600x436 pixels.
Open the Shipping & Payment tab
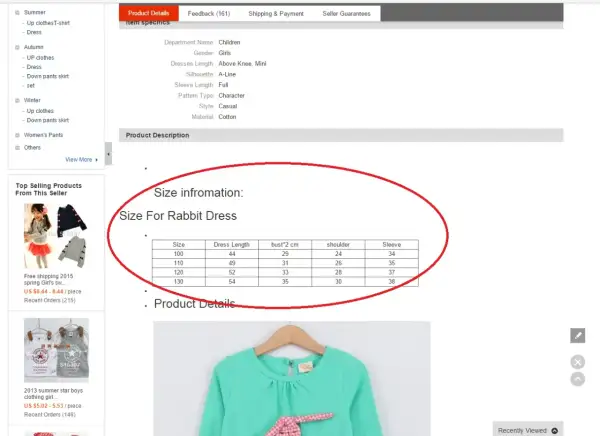coord(276,13)
